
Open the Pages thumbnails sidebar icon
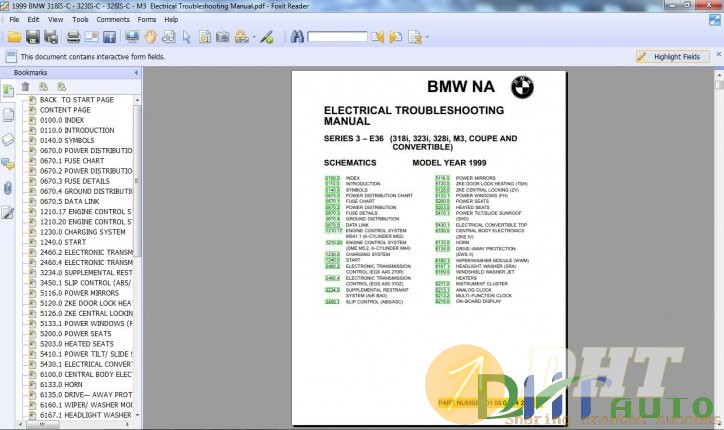pyautogui.click(x=8, y=115)
